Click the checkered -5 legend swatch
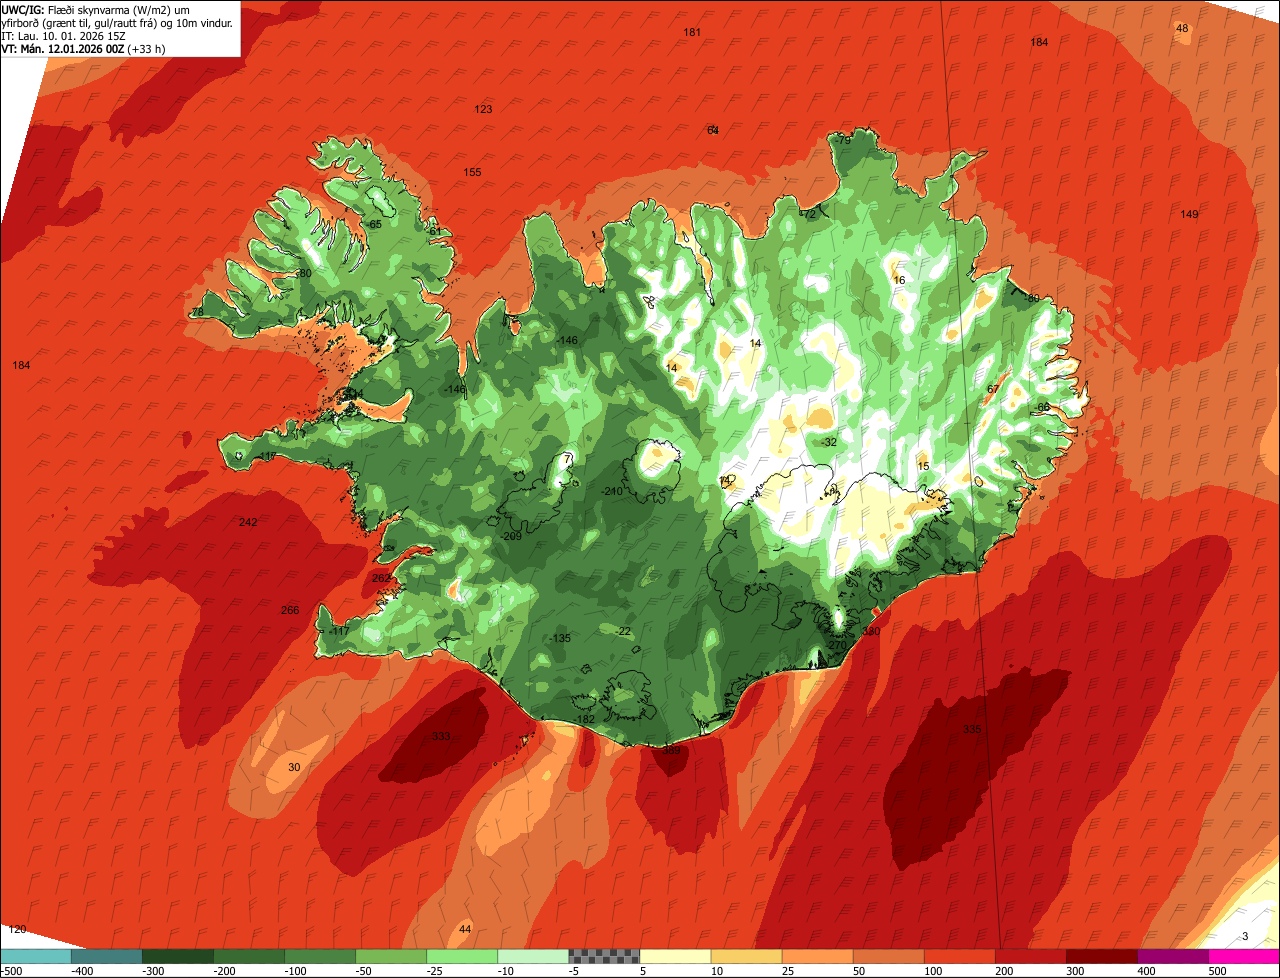The width and height of the screenshot is (1280, 978). pyautogui.click(x=604, y=955)
